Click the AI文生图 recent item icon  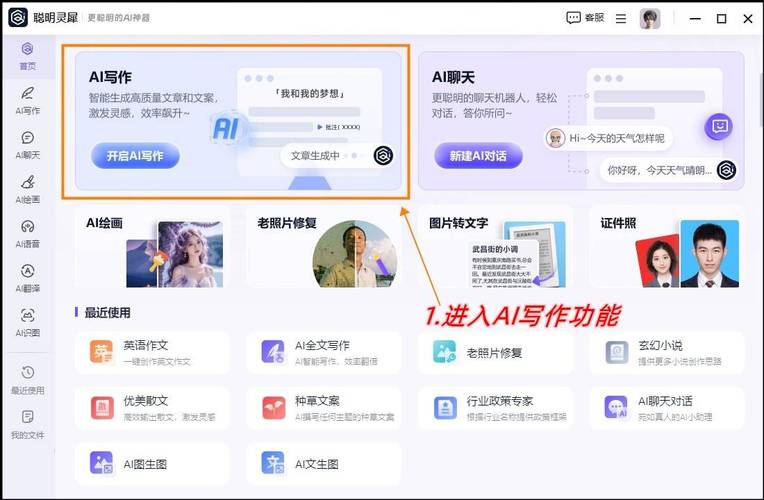(x=273, y=463)
